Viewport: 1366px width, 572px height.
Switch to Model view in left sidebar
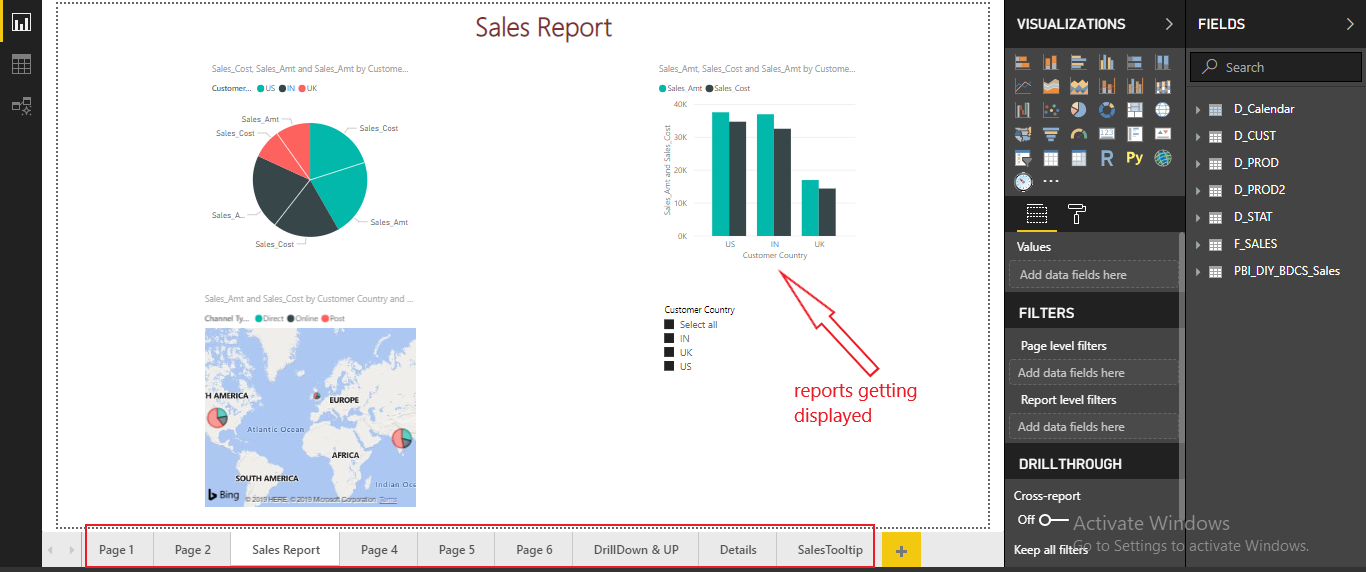[21, 105]
